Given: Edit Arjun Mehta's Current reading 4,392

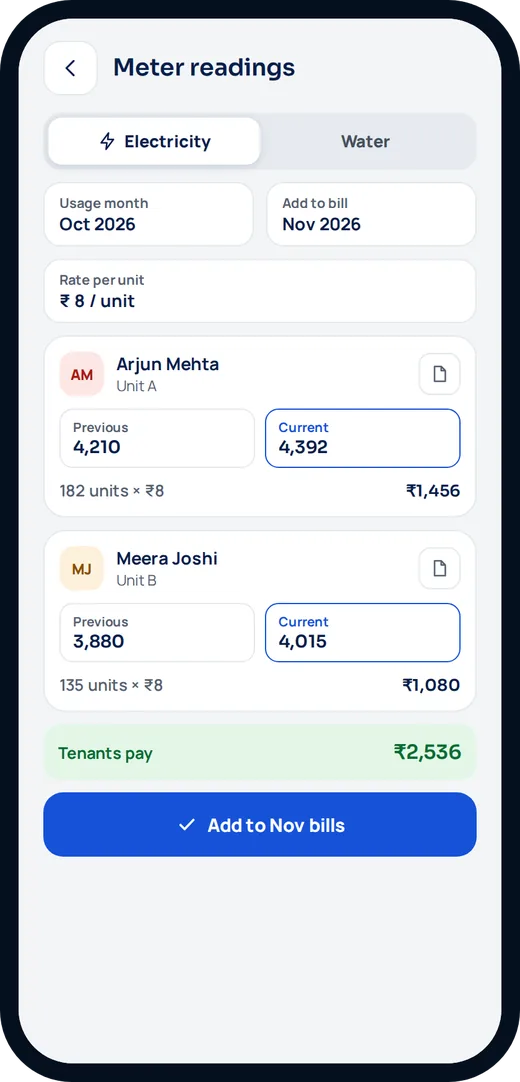Looking at the screenshot, I should [363, 438].
